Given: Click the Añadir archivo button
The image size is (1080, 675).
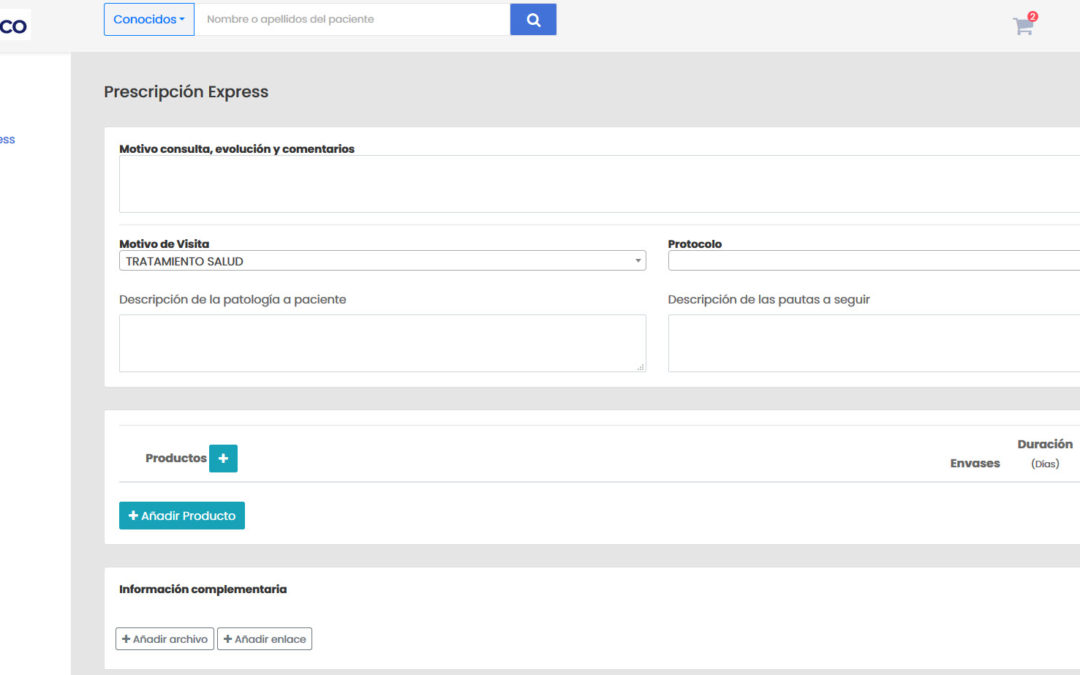Looking at the screenshot, I should (165, 639).
